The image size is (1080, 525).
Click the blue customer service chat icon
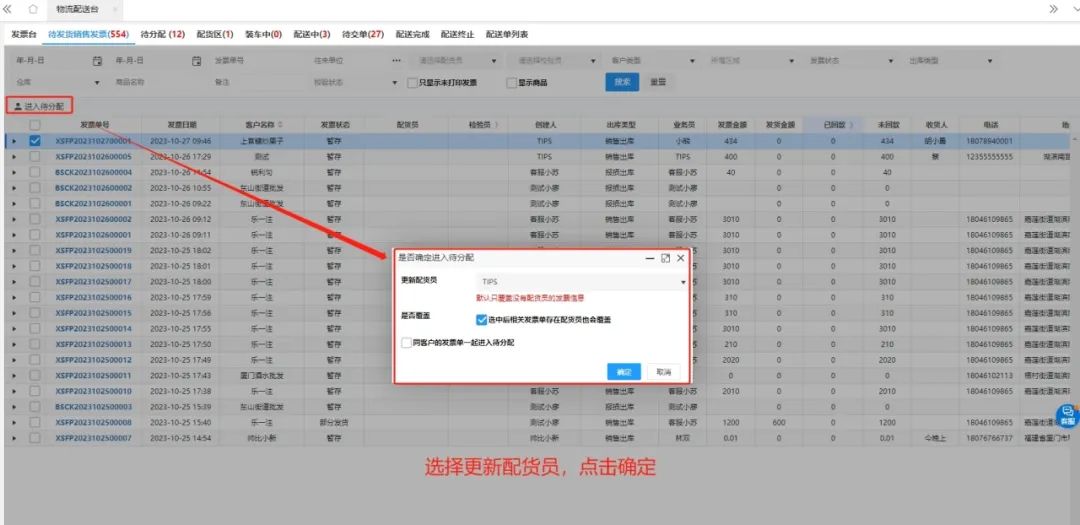[x=1066, y=411]
